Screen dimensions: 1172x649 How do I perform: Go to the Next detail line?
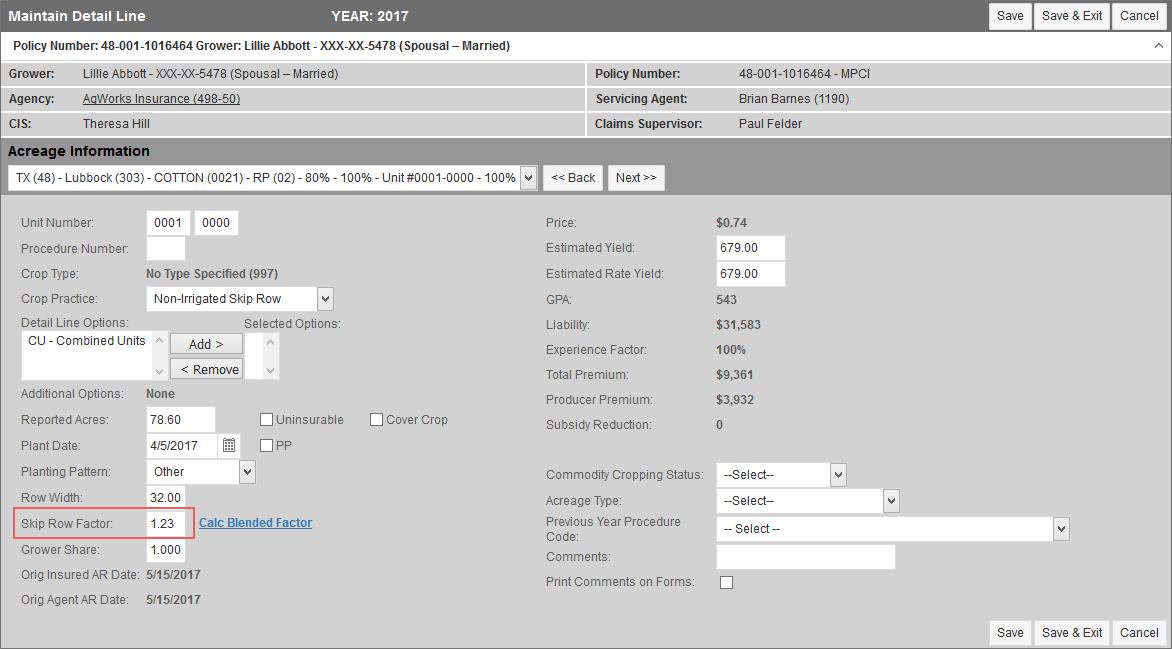[636, 178]
